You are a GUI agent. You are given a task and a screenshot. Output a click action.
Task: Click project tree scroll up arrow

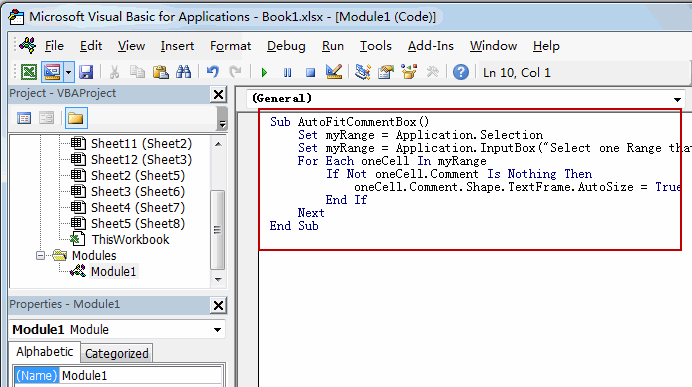[x=218, y=144]
